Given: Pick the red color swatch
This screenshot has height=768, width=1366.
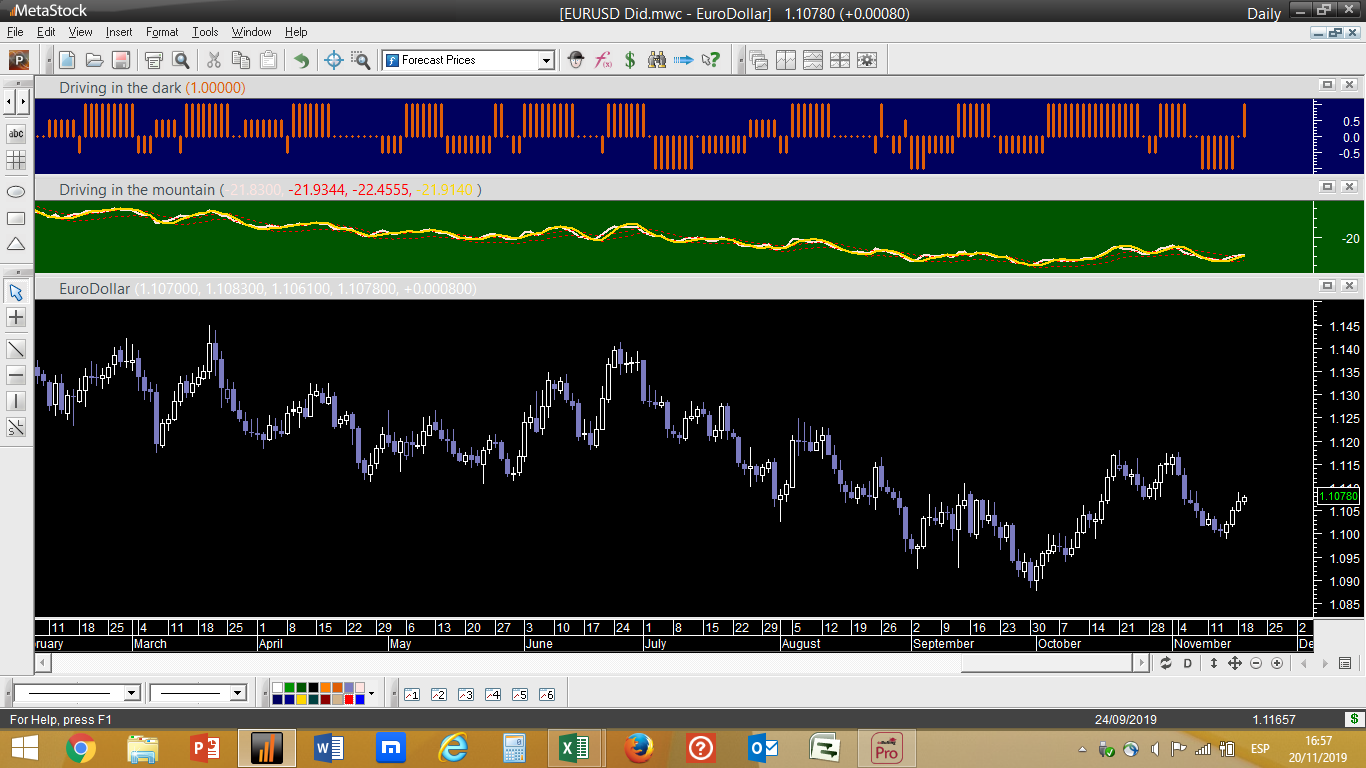Looking at the screenshot, I should click(349, 699).
